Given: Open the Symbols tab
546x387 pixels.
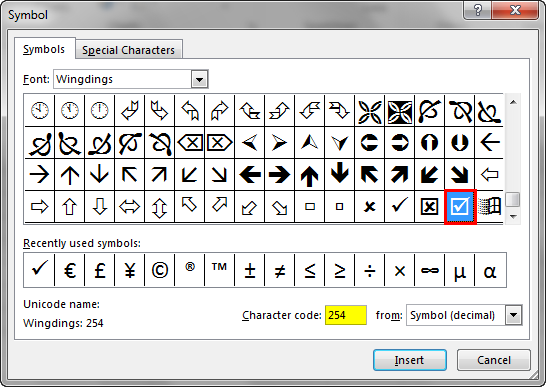Looking at the screenshot, I should tap(44, 49).
